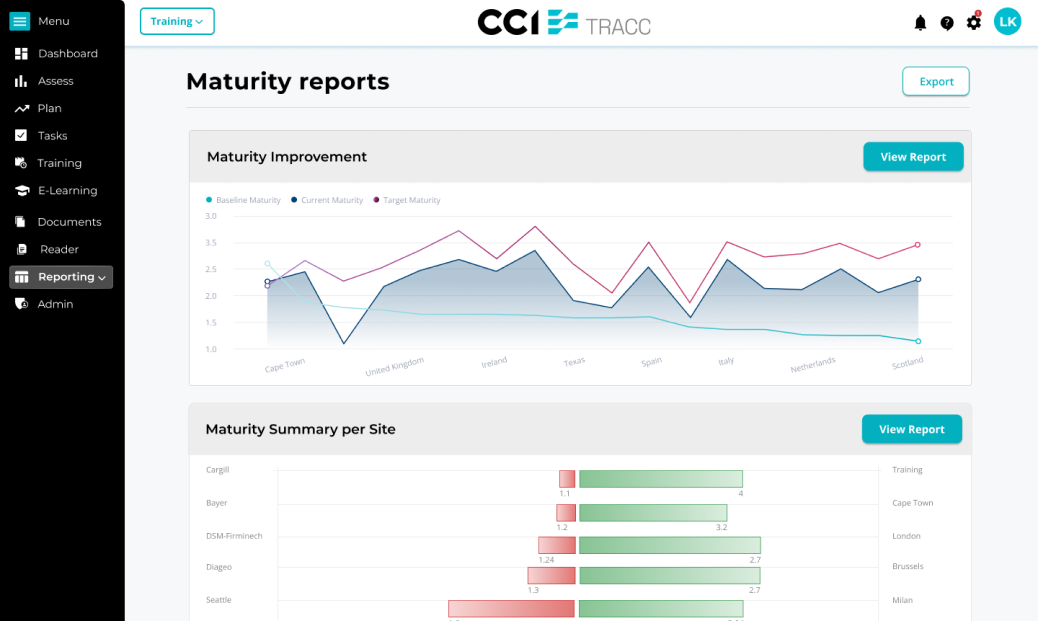Toggle Target Maturity legend series
Viewport: 1038px width, 621px height.
click(406, 200)
